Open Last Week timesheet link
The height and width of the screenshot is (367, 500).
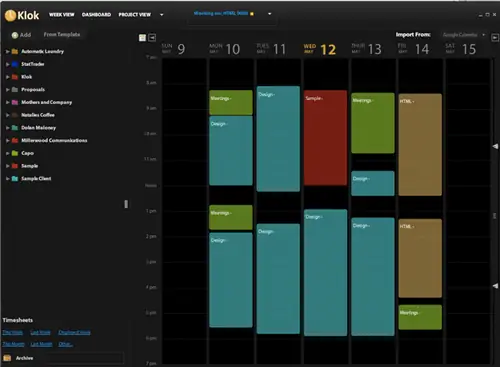[x=40, y=332]
